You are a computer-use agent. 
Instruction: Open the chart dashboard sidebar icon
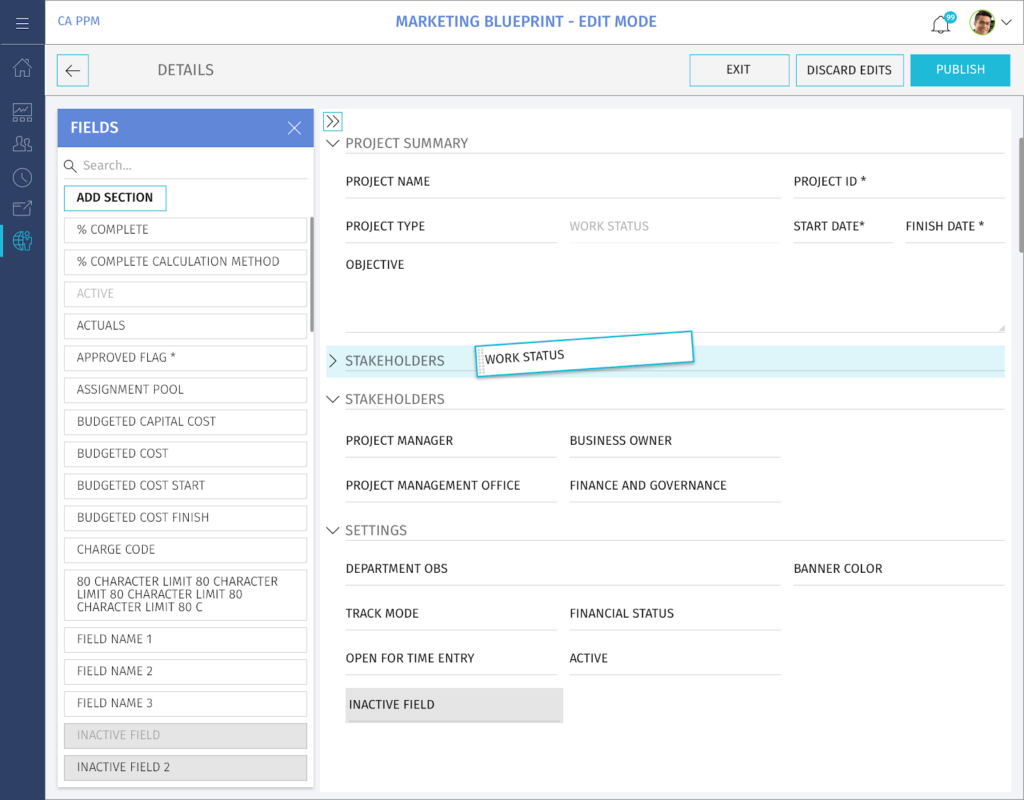[22, 112]
